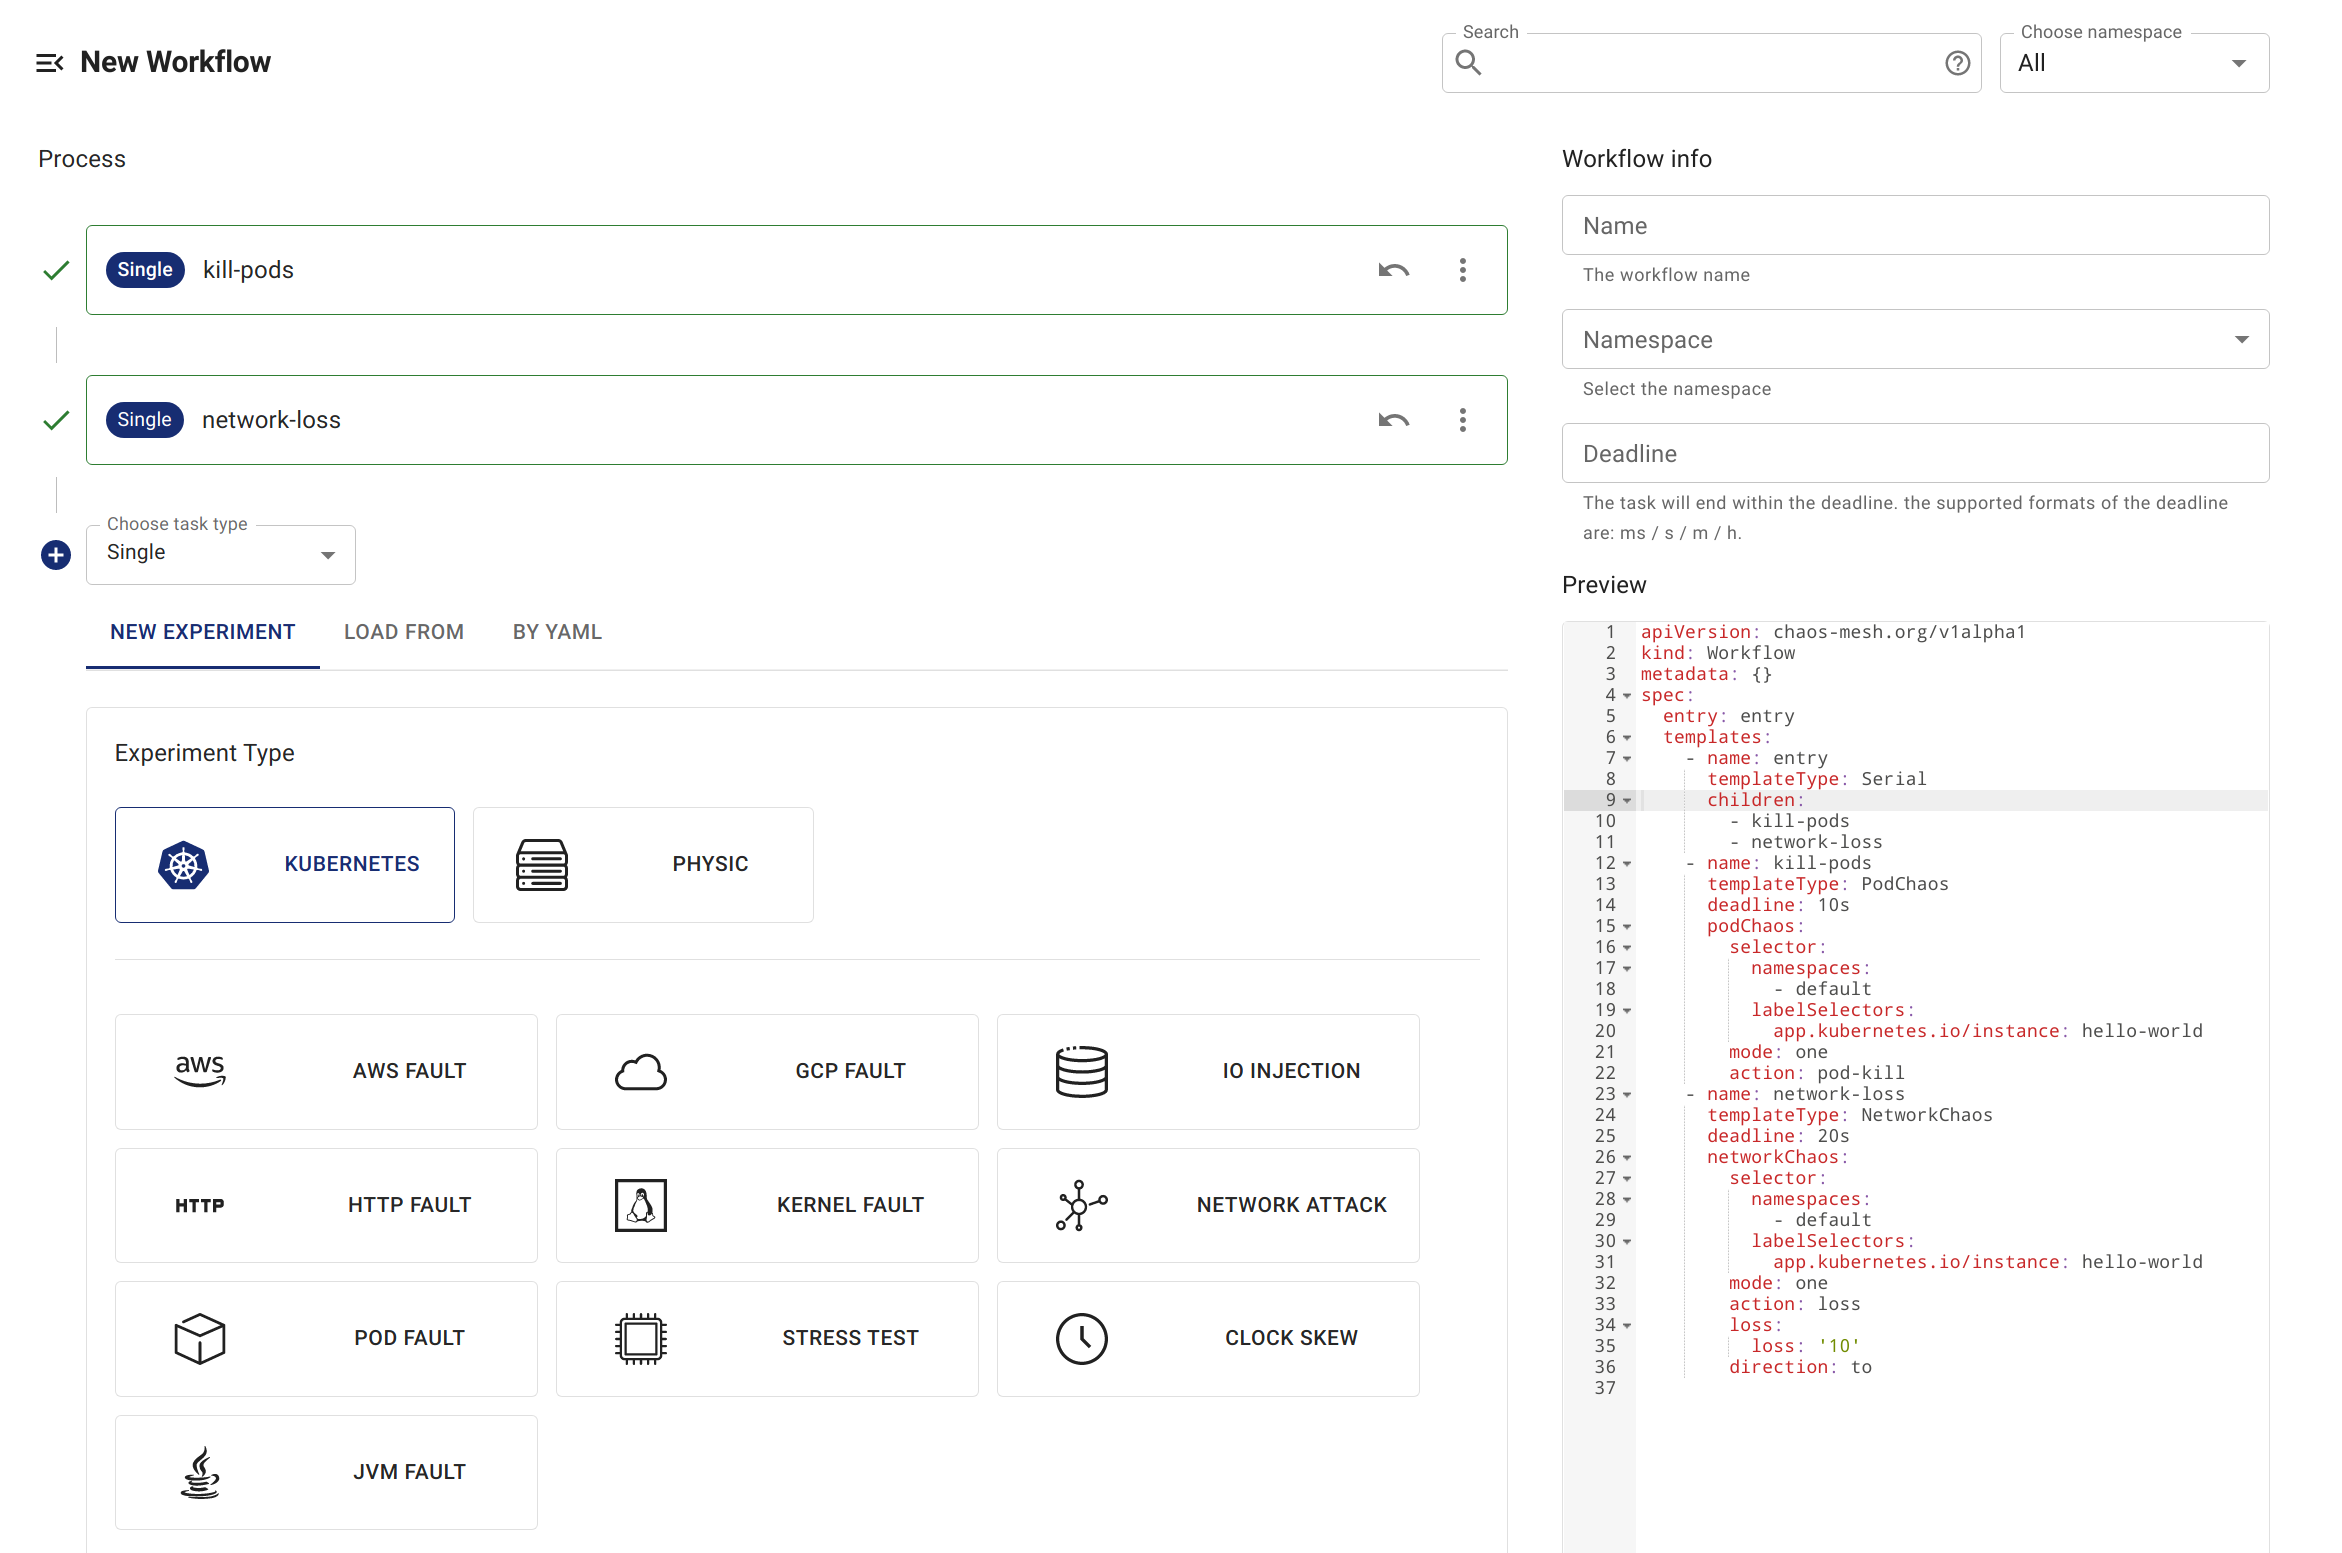Click the Deadline input field
The image size is (2342, 1553).
click(x=1914, y=453)
